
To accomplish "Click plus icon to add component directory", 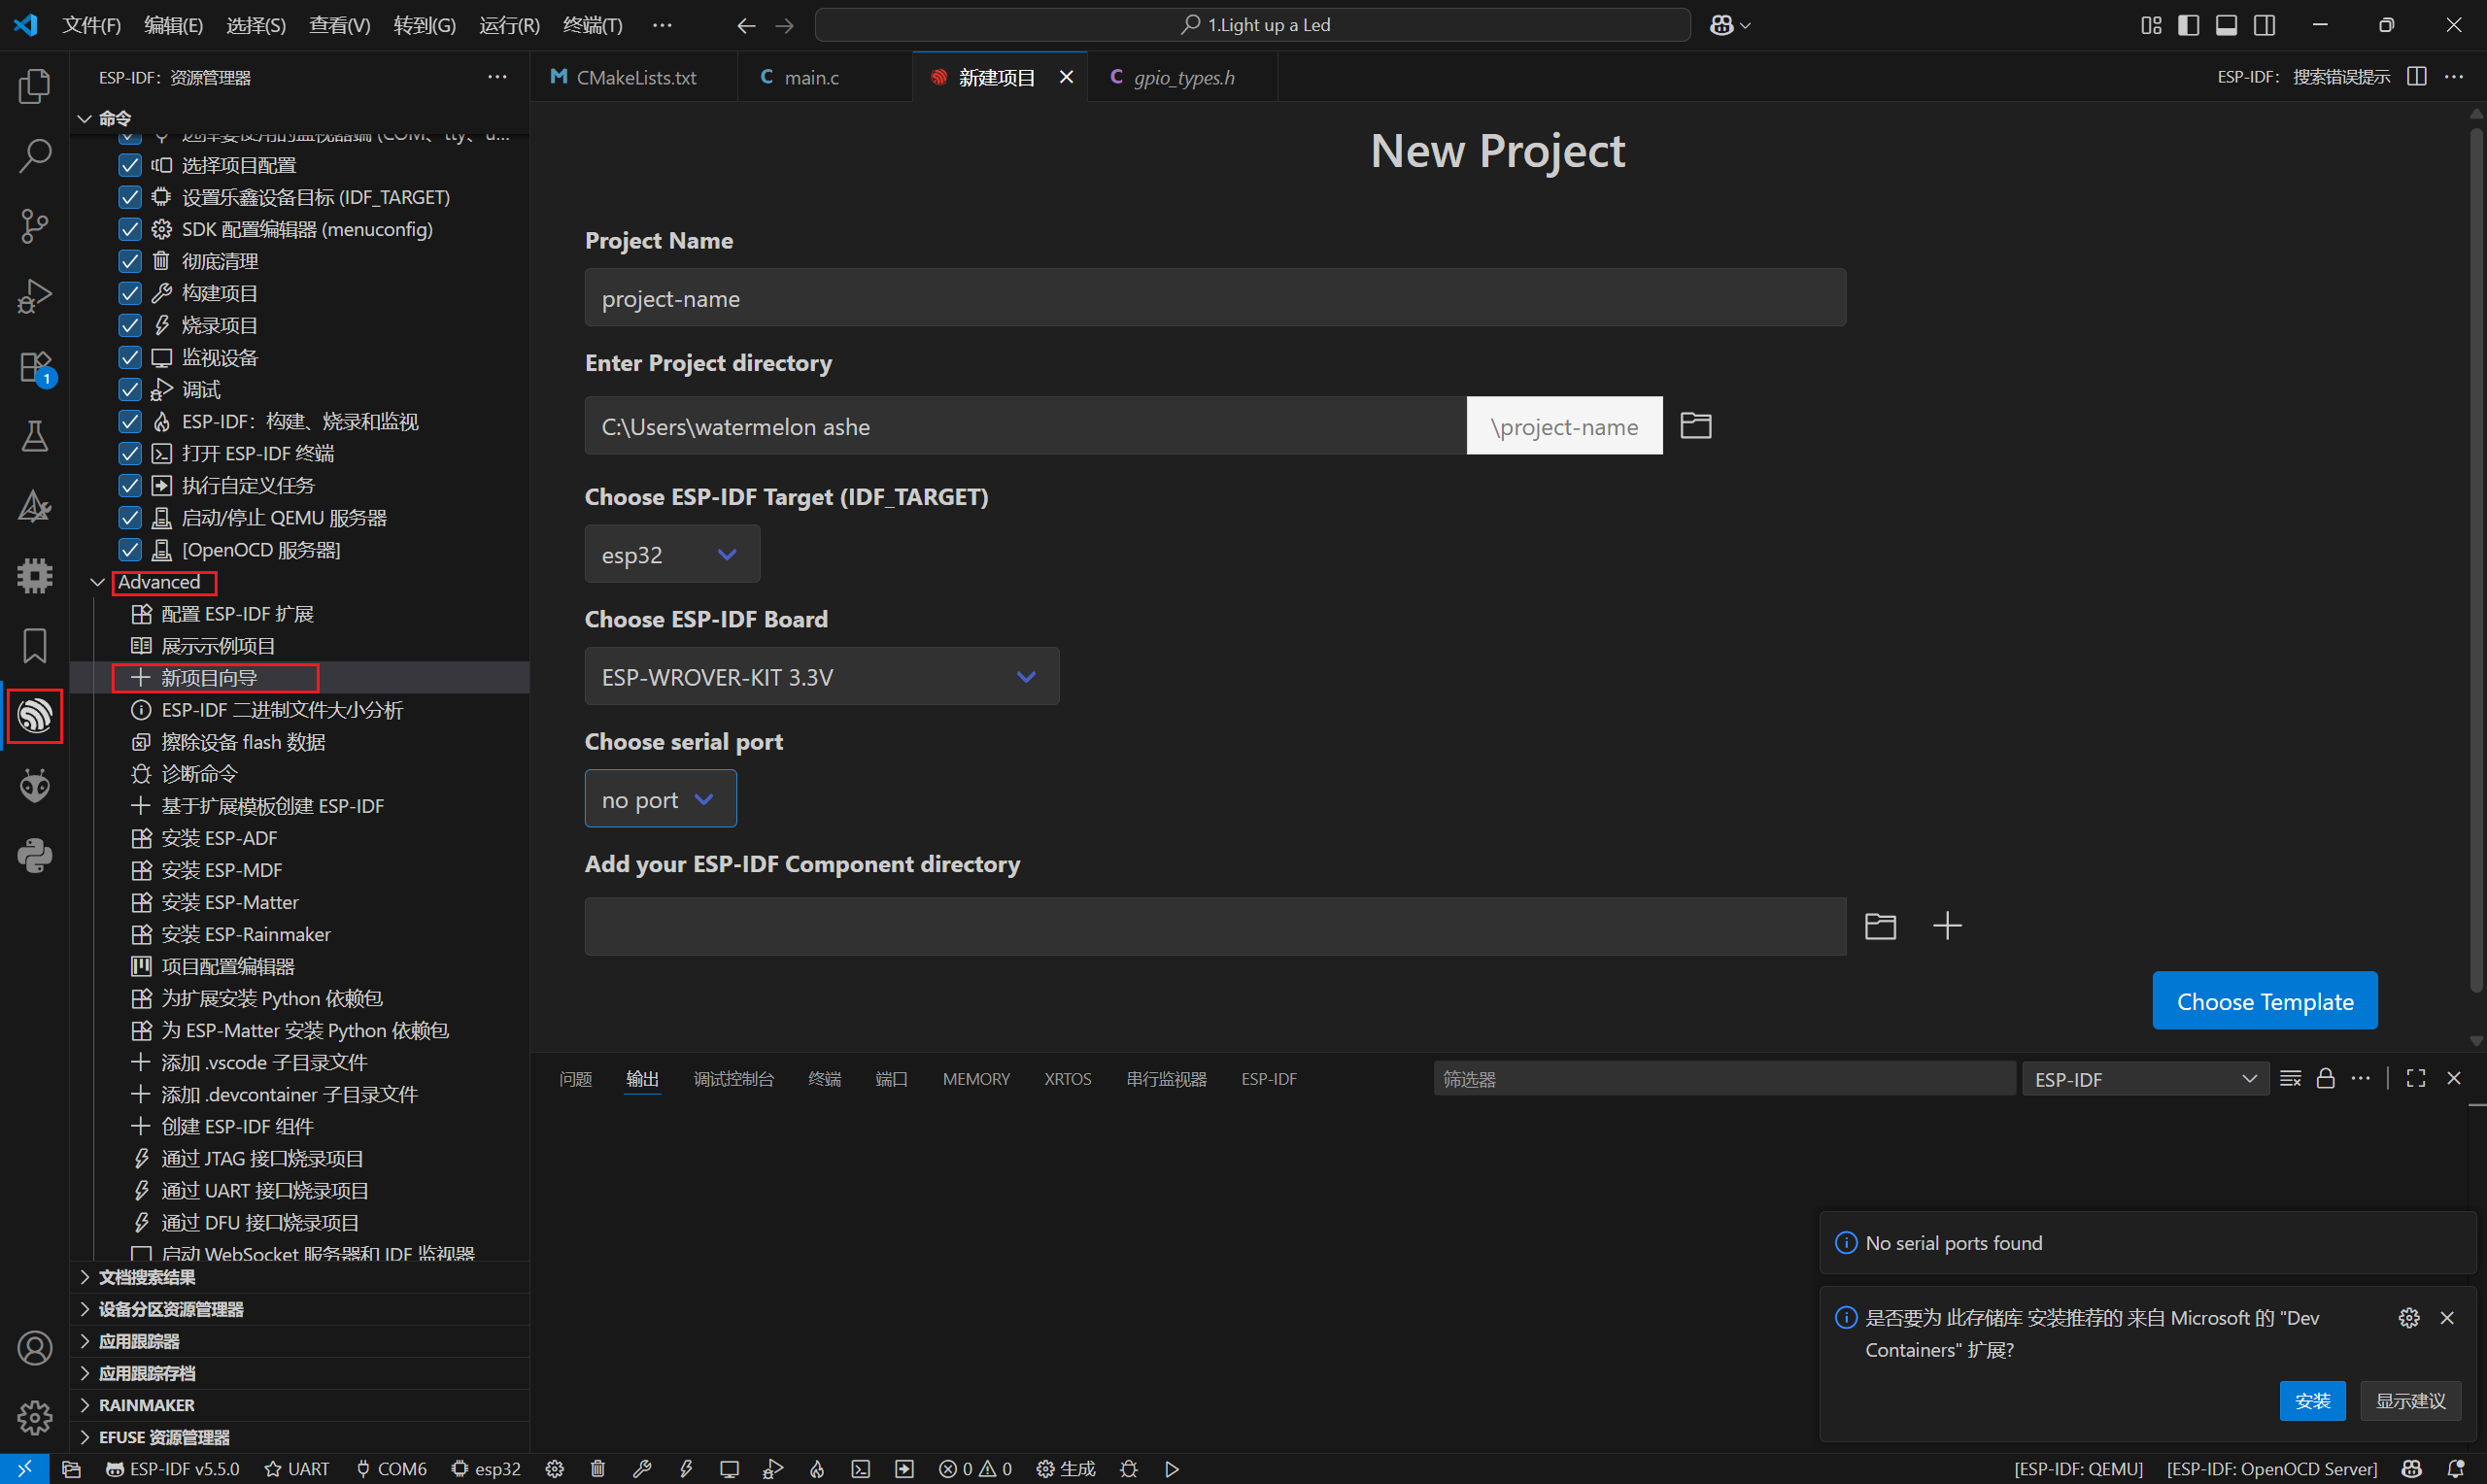I will [x=1946, y=926].
